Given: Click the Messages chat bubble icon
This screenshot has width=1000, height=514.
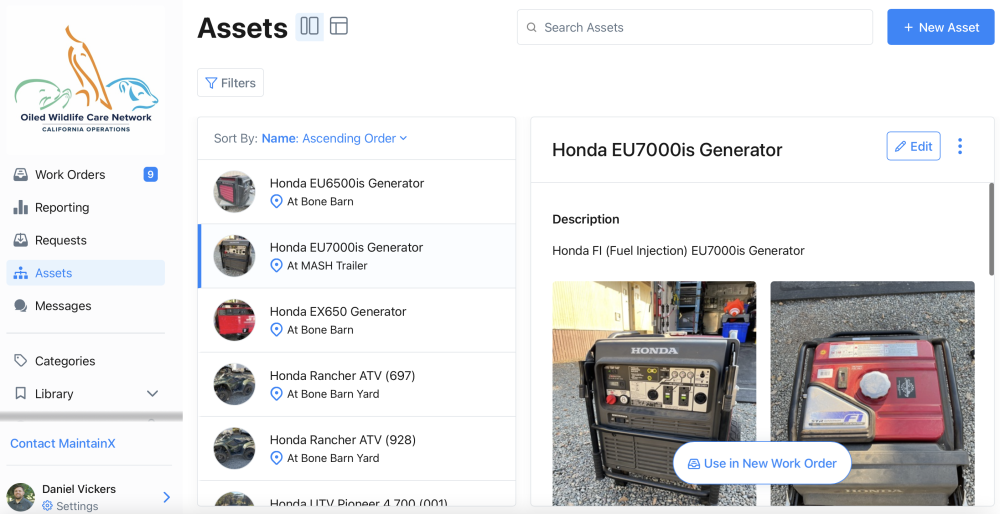Looking at the screenshot, I should click(x=21, y=306).
